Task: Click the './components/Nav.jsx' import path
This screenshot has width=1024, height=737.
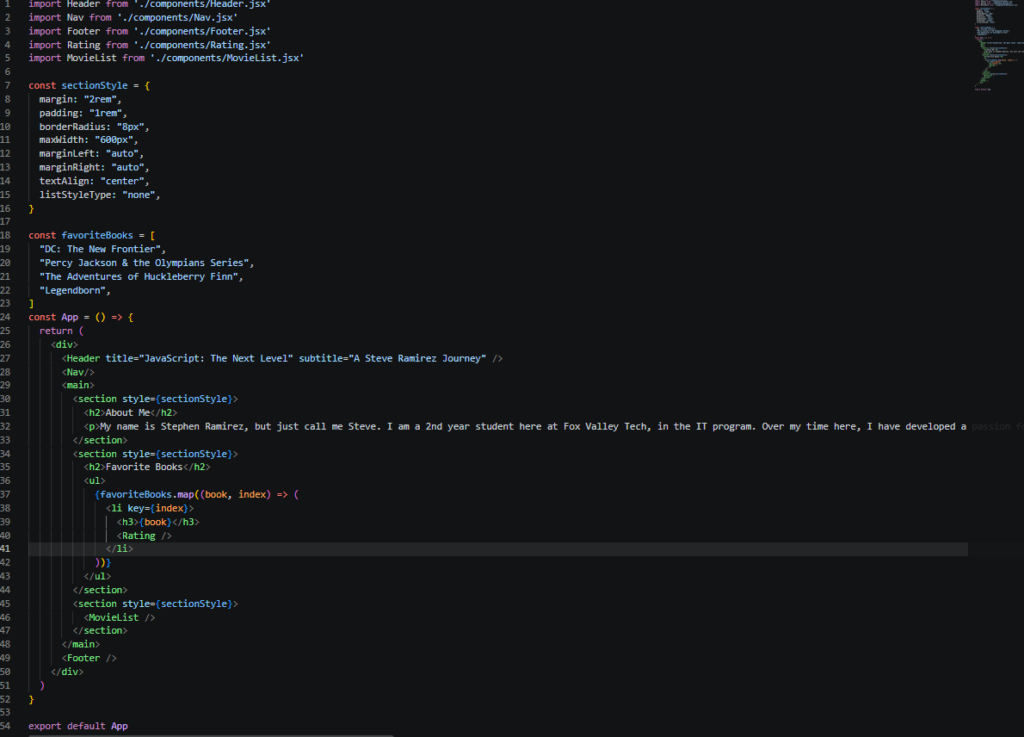Action: [x=178, y=18]
